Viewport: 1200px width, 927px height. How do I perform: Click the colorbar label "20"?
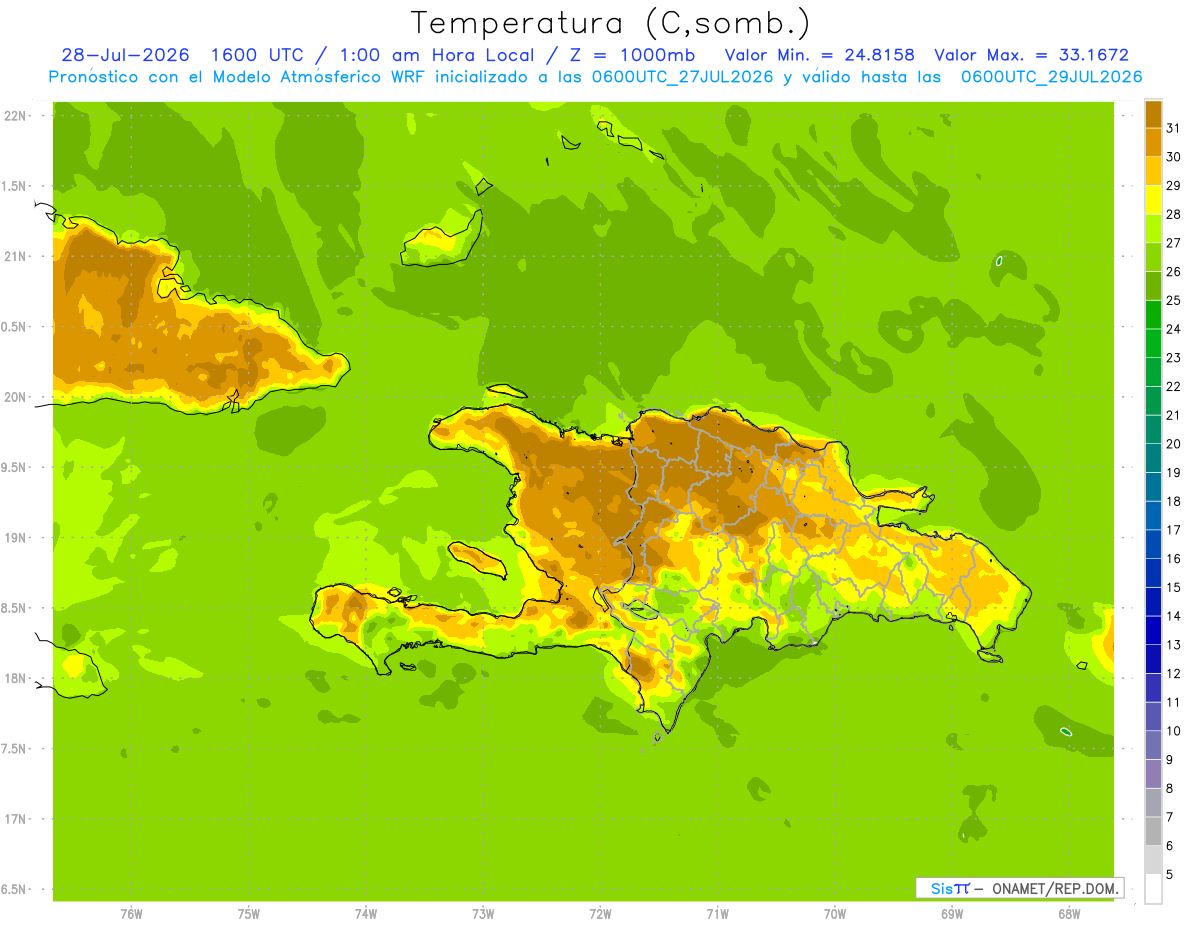coord(1174,444)
